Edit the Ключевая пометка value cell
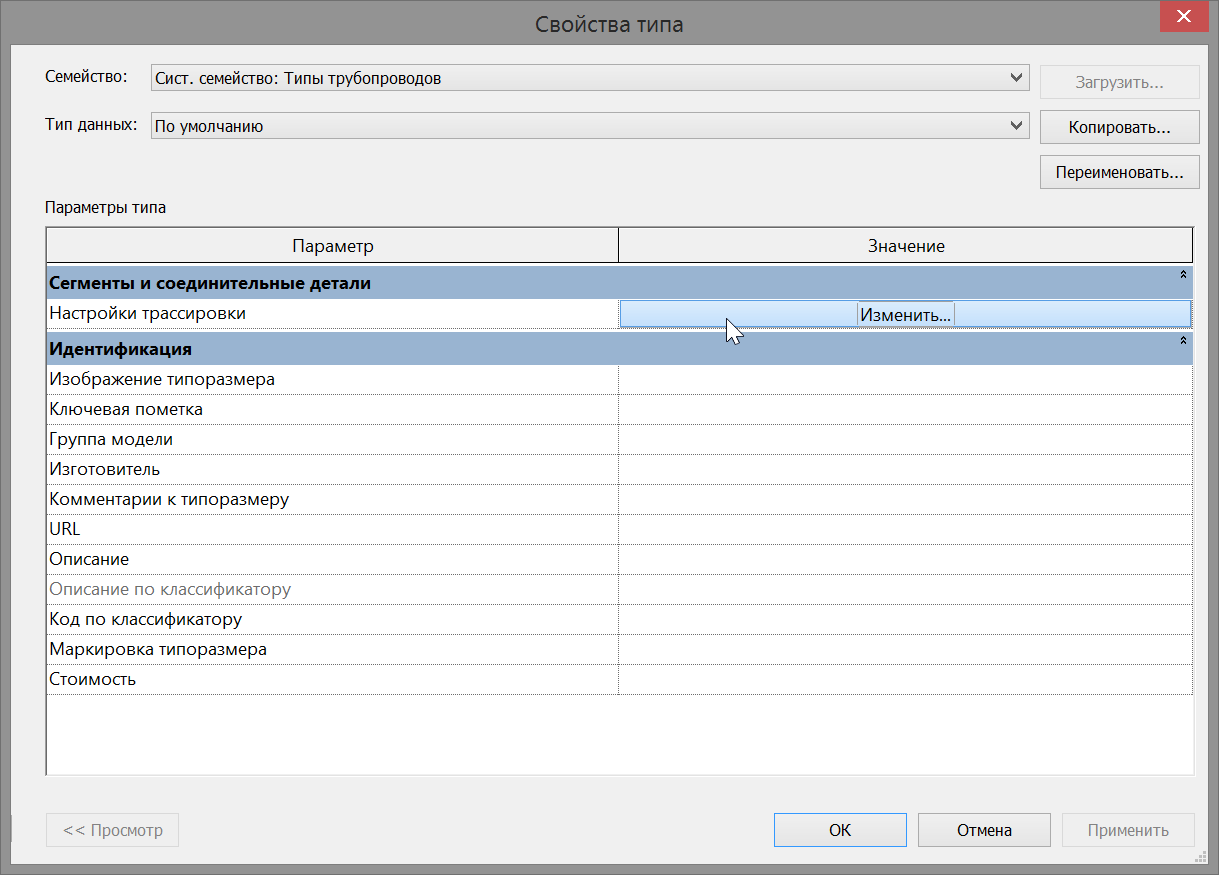Screen dimensions: 1219x875 click(905, 410)
